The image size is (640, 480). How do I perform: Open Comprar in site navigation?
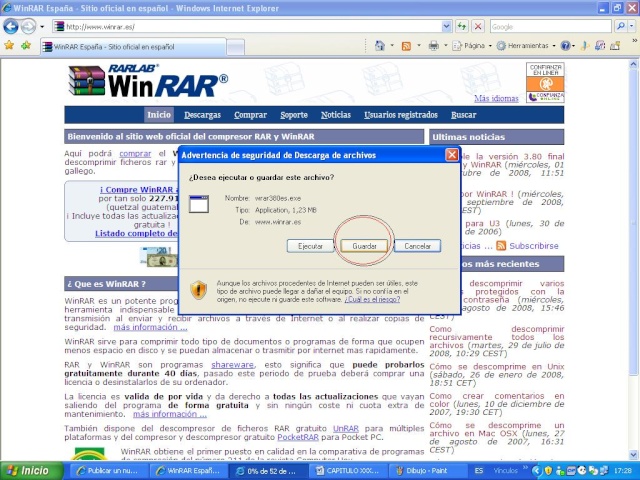point(250,115)
